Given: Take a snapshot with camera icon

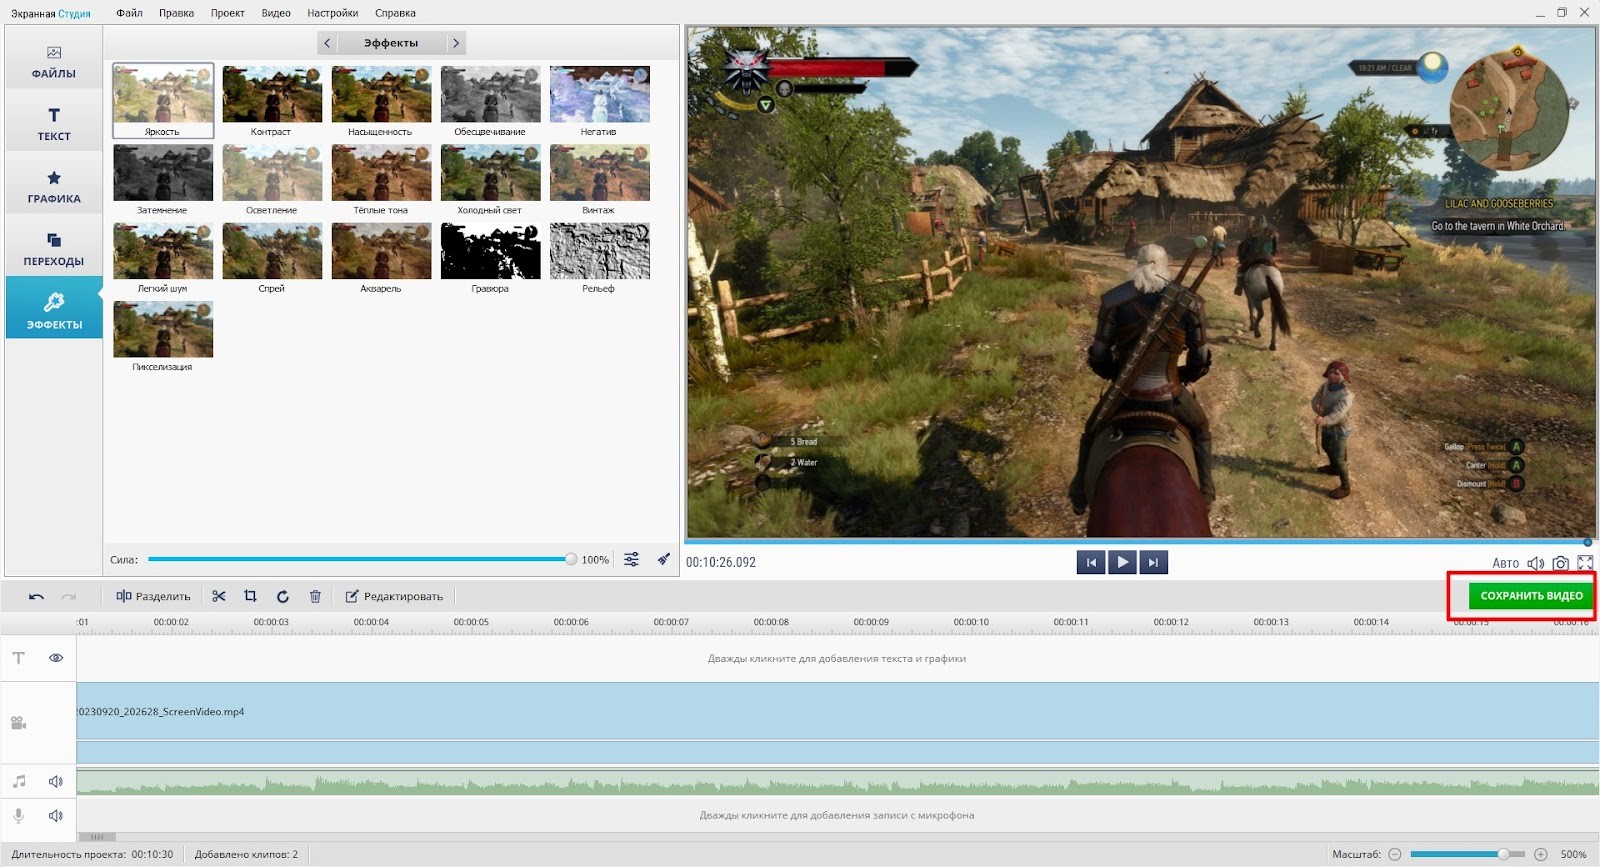Looking at the screenshot, I should click(x=1560, y=563).
